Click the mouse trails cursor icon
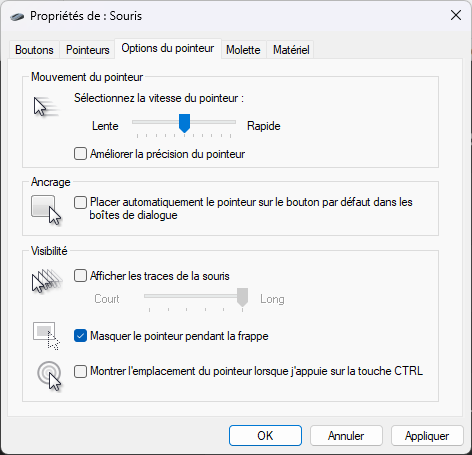Image resolution: width=472 pixels, height=455 pixels. coord(47,281)
